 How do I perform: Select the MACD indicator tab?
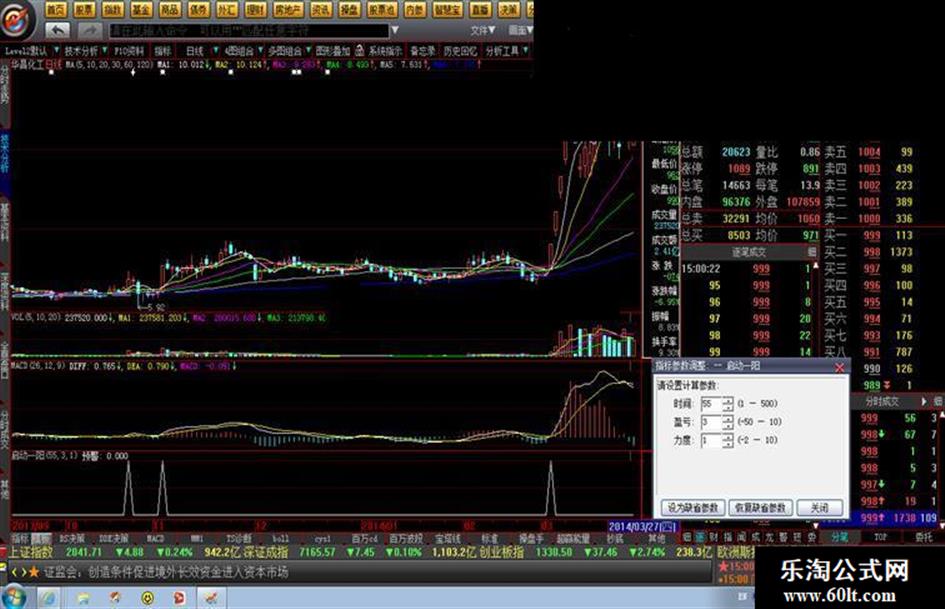click(155, 538)
